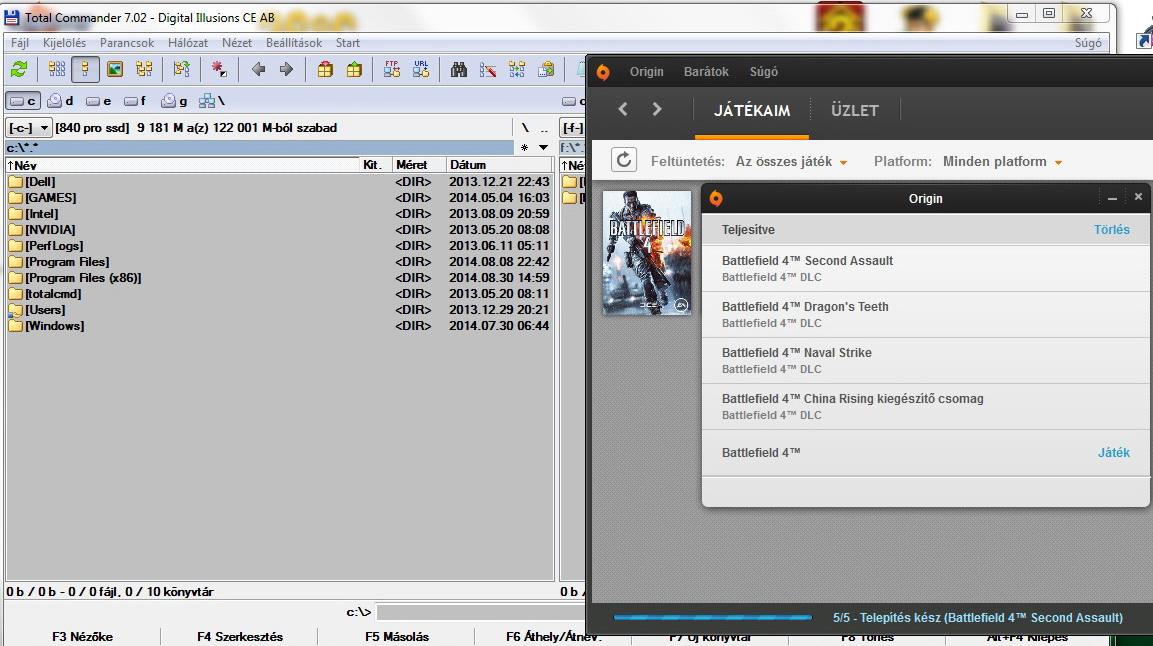Viewport: 1153px width, 646px height.
Task: Go back with the left arrow icon in Total Commander
Action: [x=258, y=69]
